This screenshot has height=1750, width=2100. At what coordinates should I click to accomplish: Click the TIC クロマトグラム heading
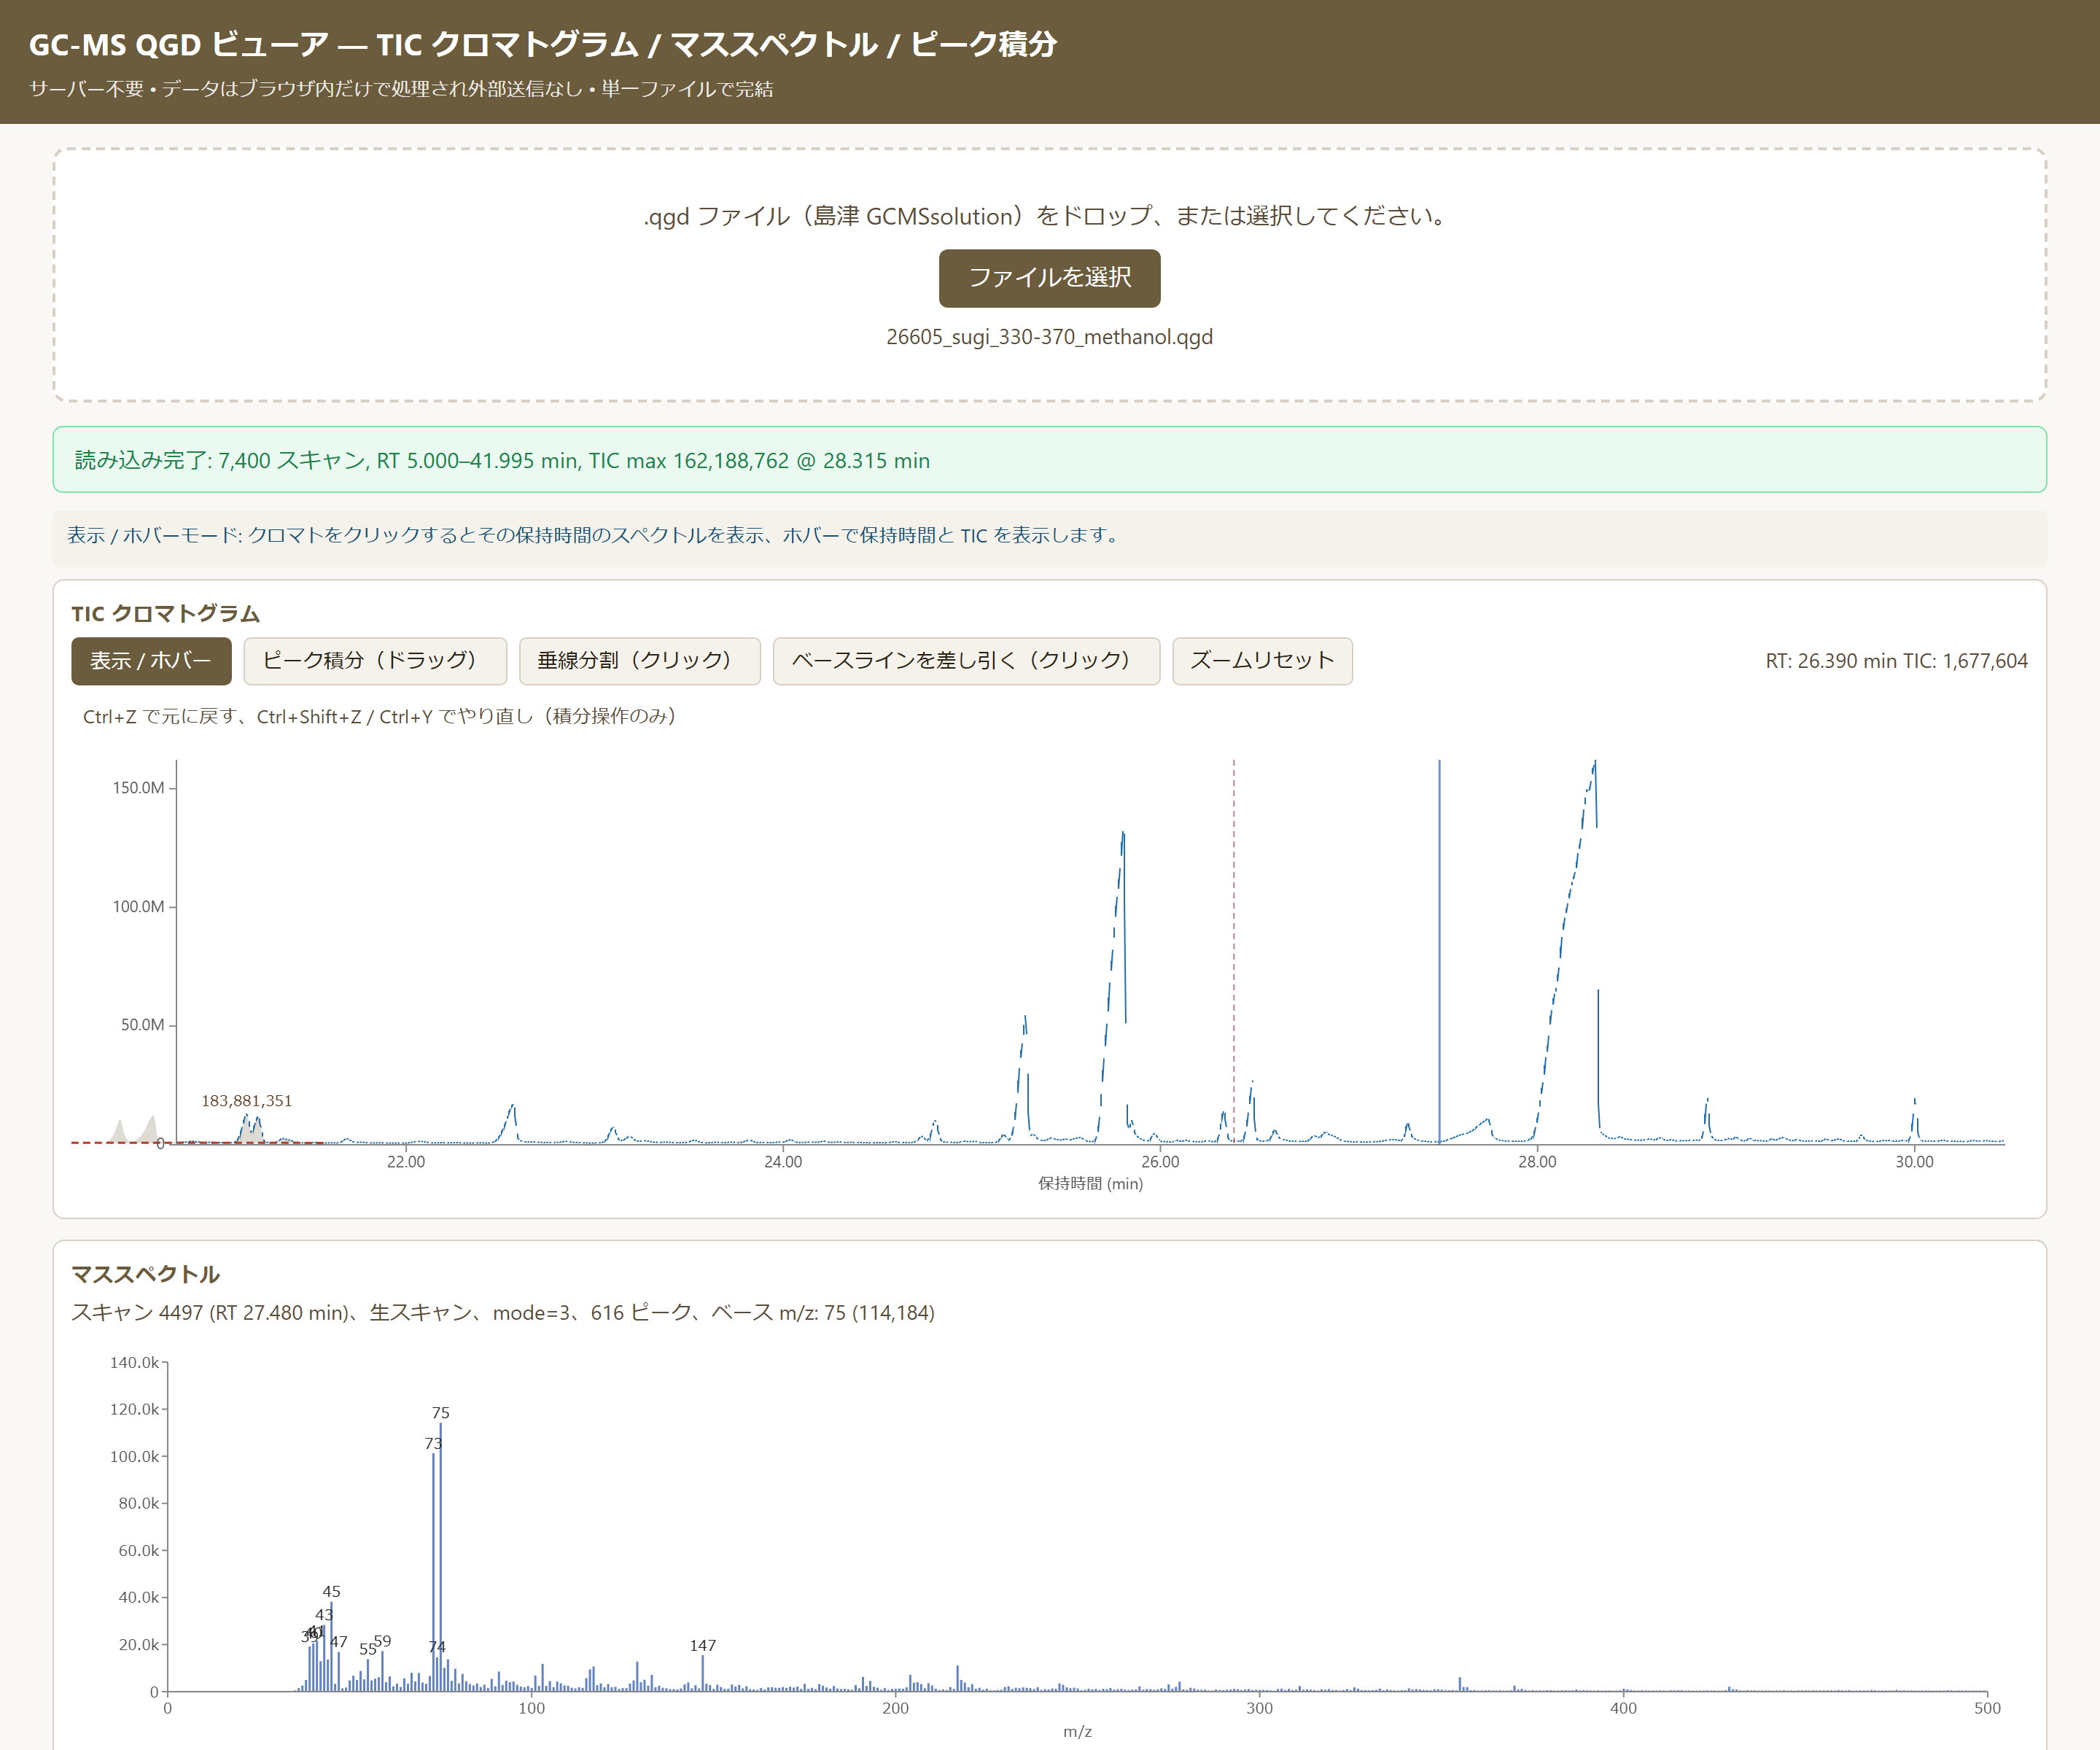[165, 613]
